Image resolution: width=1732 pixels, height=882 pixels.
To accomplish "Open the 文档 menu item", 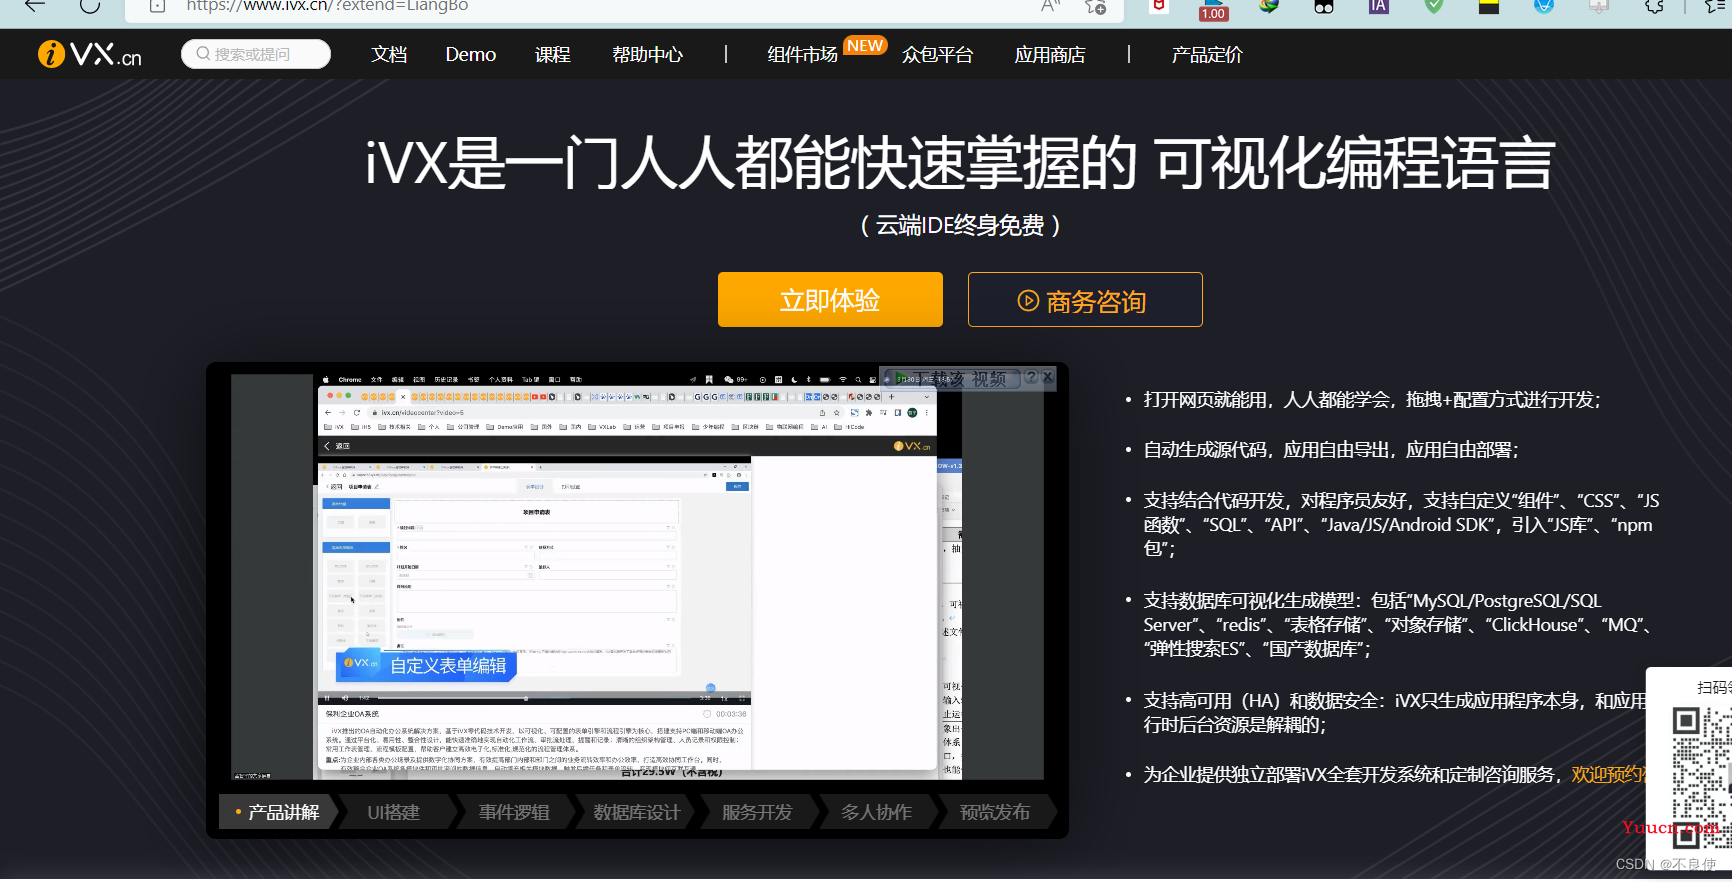I will click(389, 54).
